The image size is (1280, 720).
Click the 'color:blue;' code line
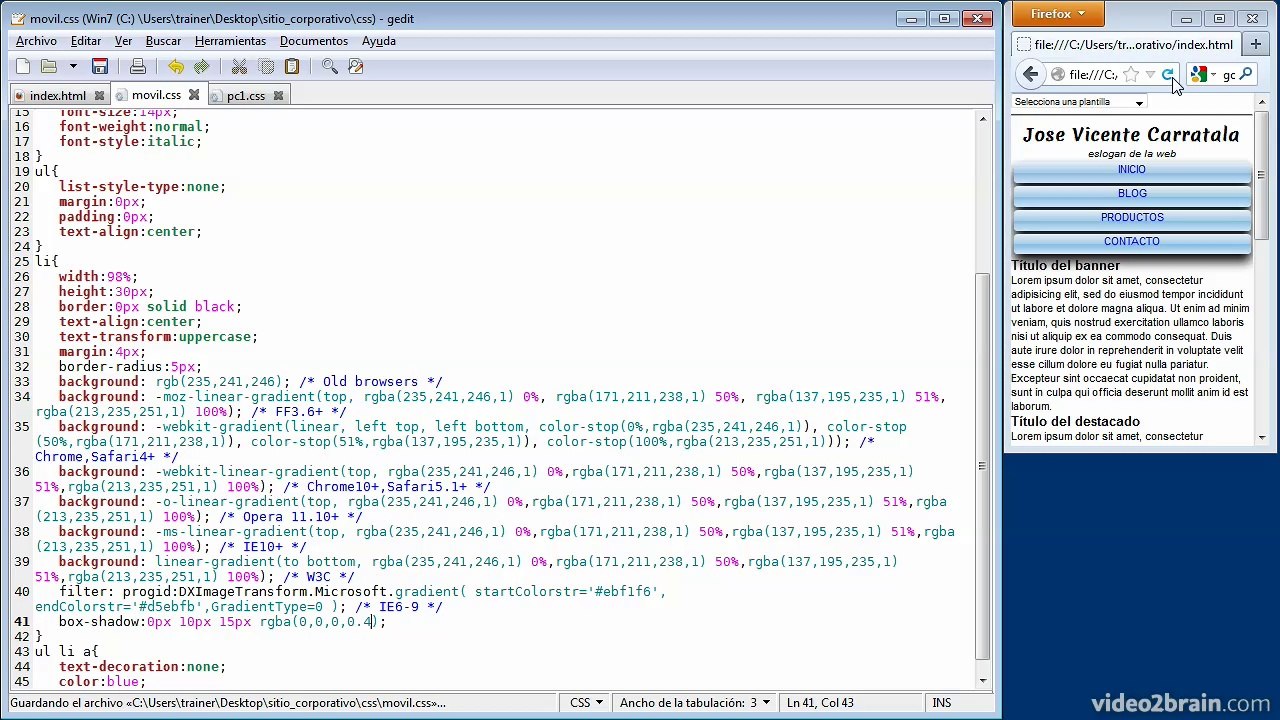coord(102,682)
